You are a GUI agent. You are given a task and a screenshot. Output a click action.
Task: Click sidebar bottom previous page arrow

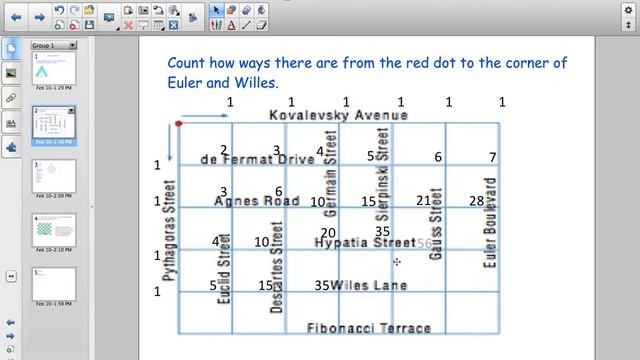click(x=11, y=322)
